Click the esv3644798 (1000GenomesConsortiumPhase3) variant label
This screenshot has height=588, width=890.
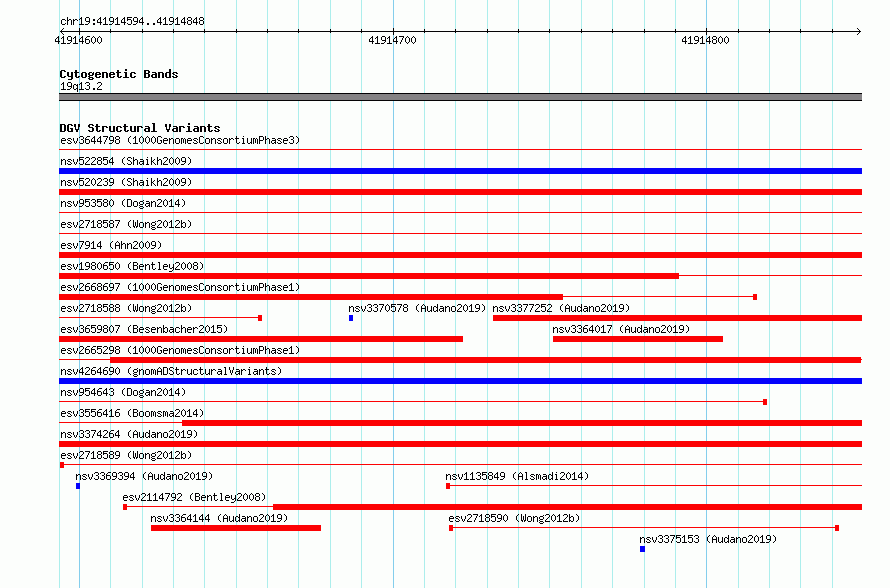click(180, 140)
